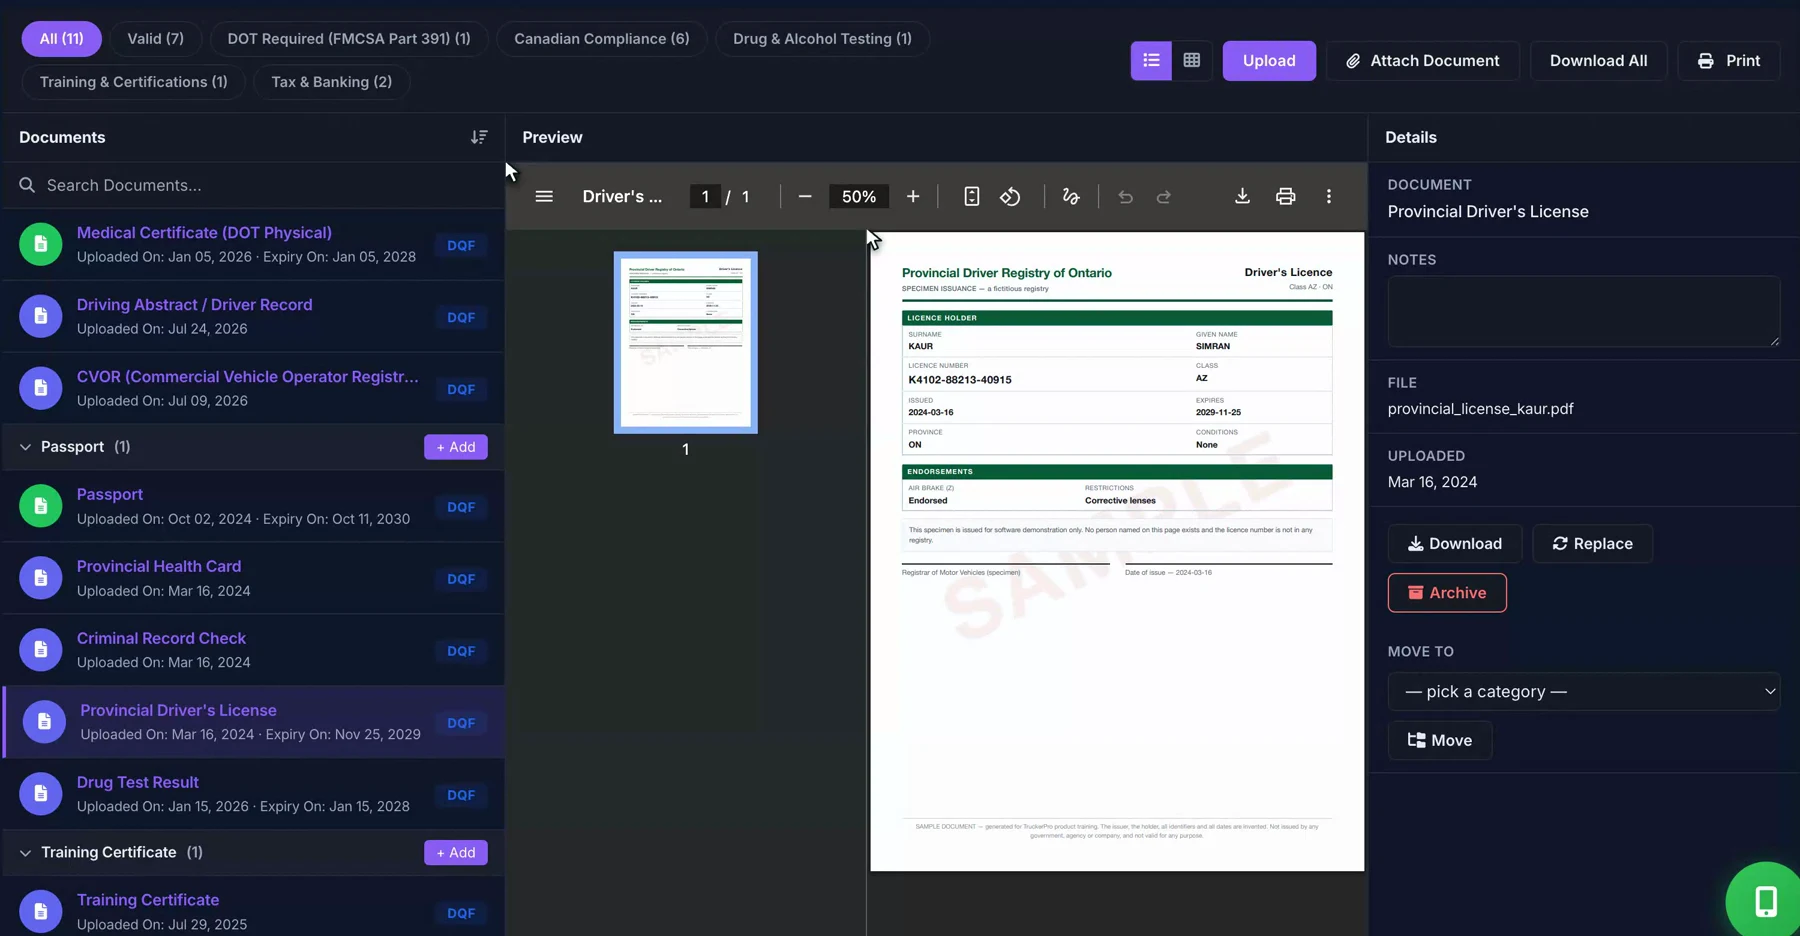
Task: Select the PDF draw annotation tool
Action: [1071, 197]
